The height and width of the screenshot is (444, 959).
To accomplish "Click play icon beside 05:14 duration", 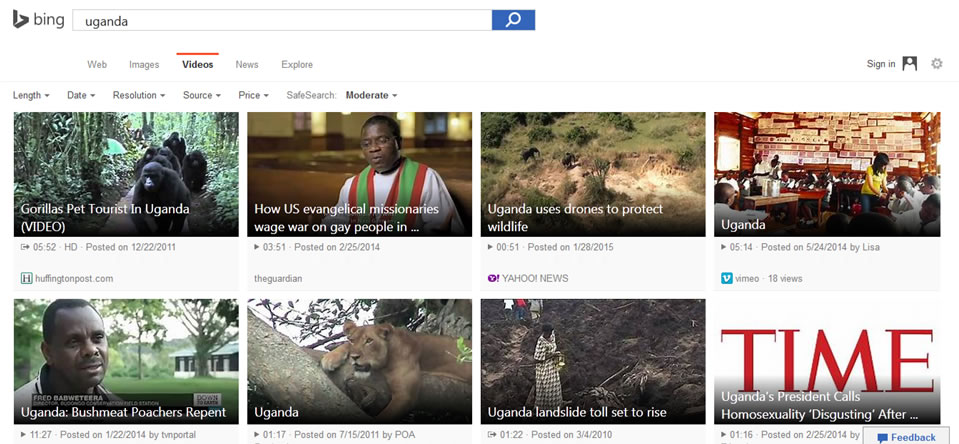I will (x=724, y=247).
